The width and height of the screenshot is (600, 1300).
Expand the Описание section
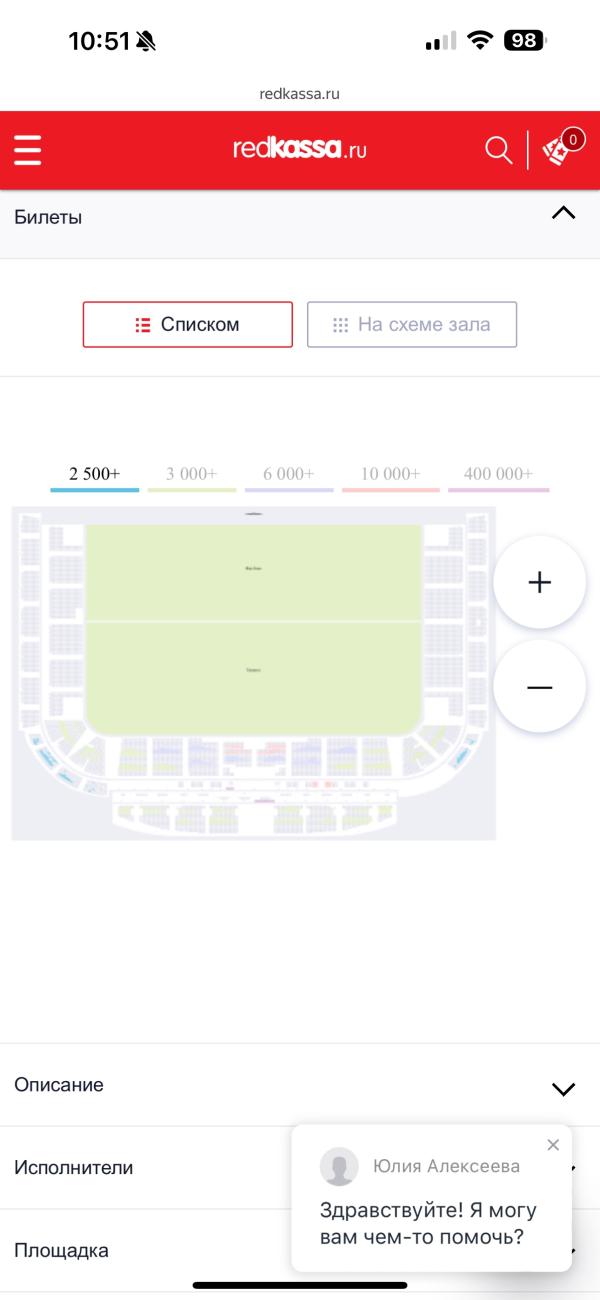300,1085
